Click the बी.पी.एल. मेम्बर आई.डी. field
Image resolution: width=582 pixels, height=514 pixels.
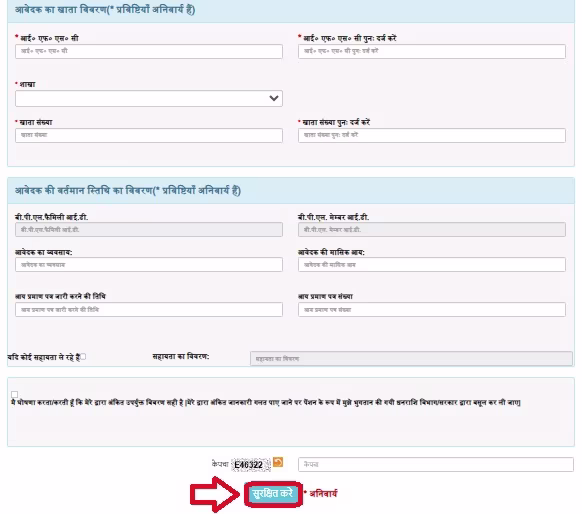[x=432, y=229]
